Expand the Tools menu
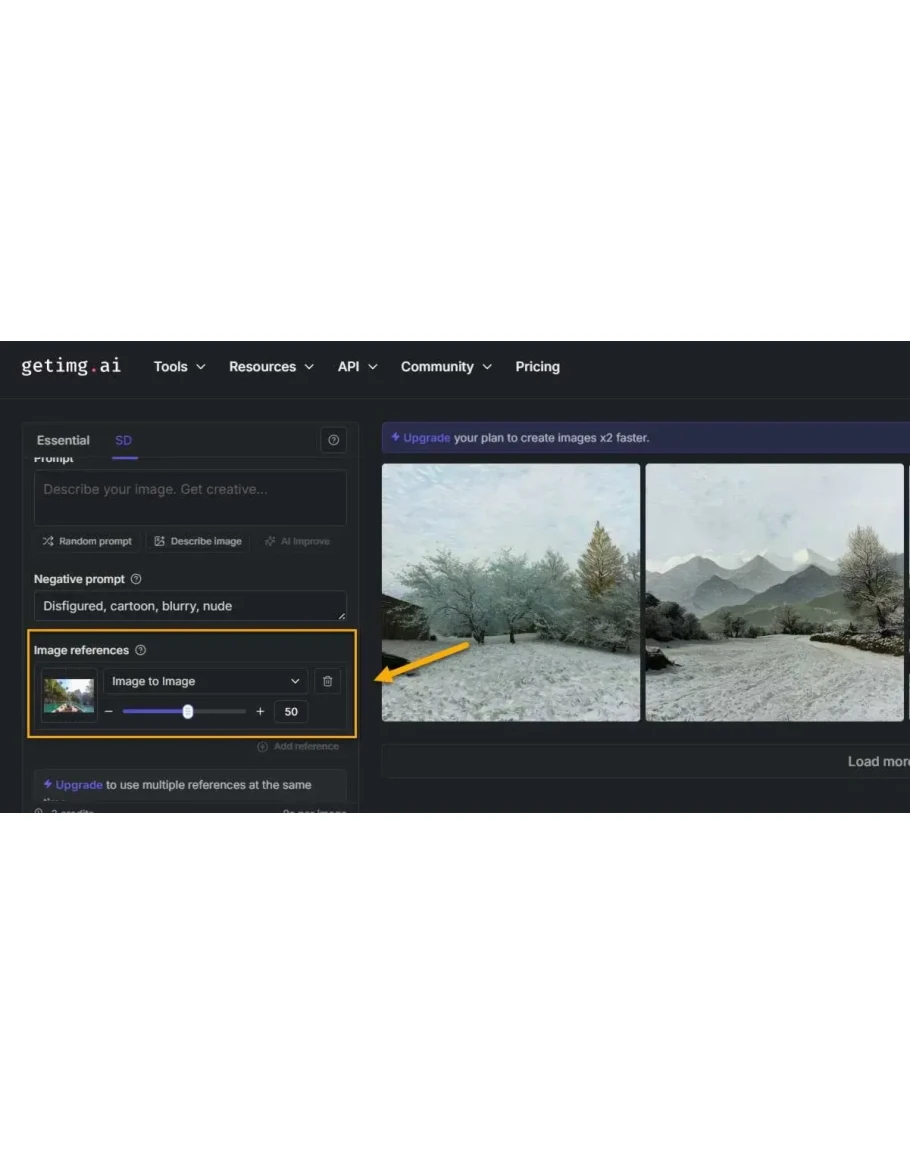Screen dimensions: 910x1155 pyautogui.click(x=179, y=367)
